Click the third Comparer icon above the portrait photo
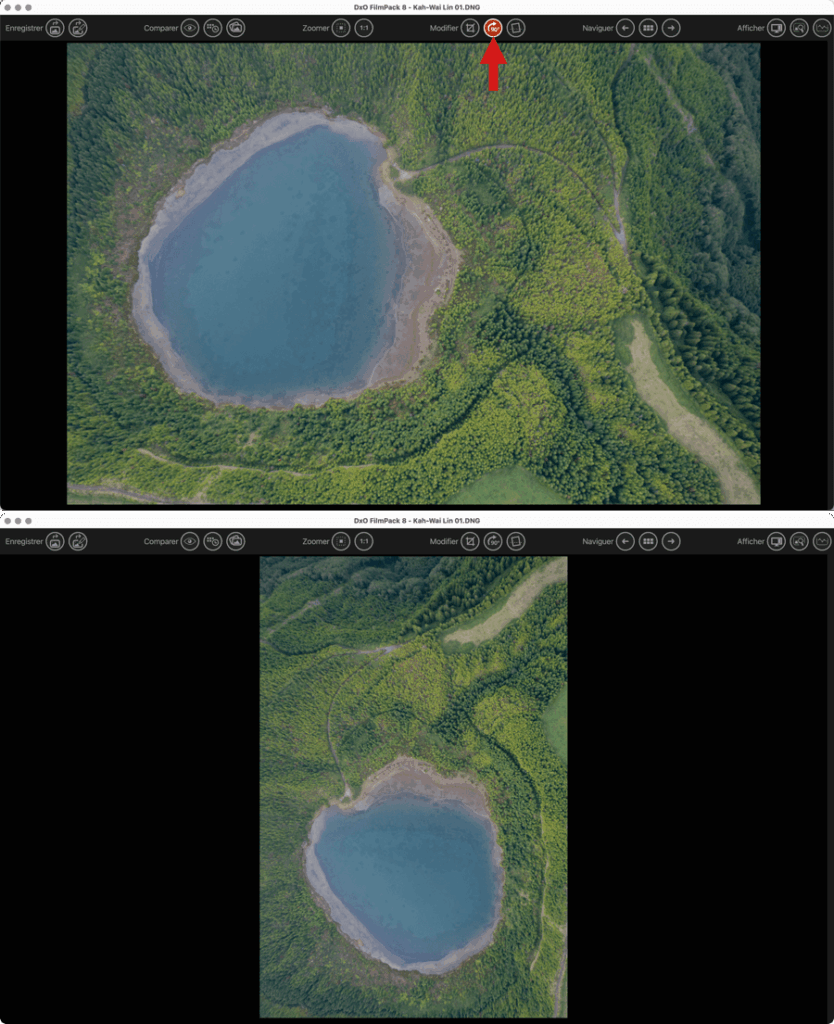The height and width of the screenshot is (1024, 834). point(236,541)
